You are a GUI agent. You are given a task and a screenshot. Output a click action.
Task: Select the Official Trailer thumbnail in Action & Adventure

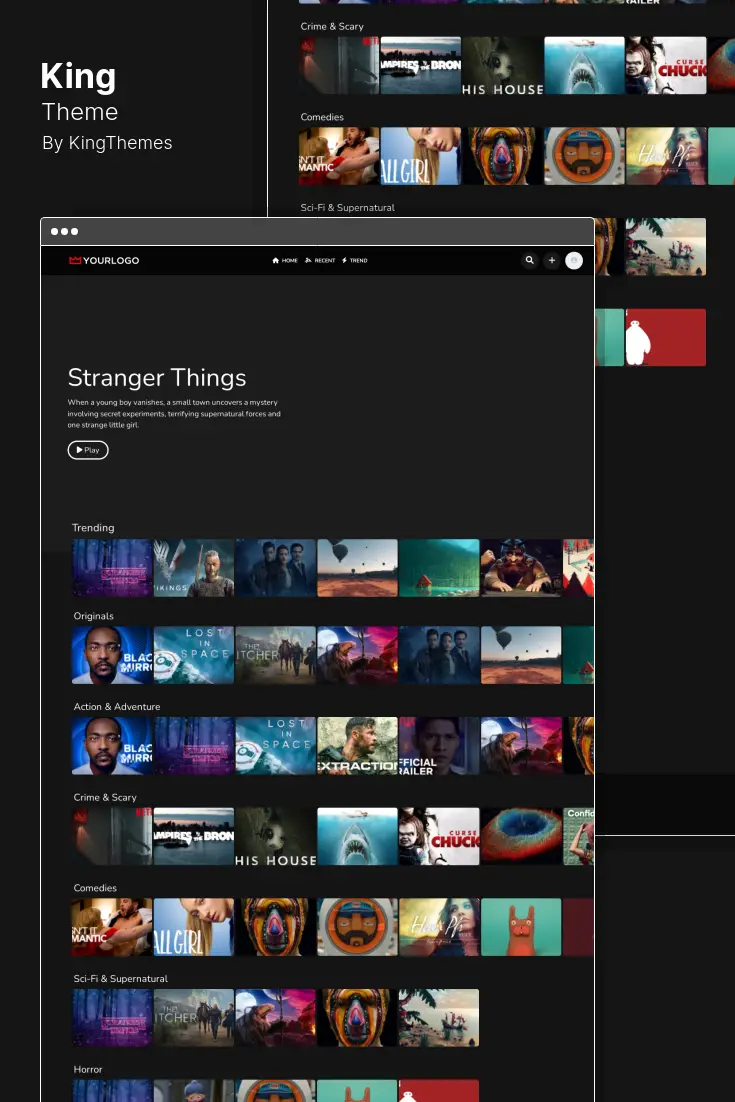(439, 746)
